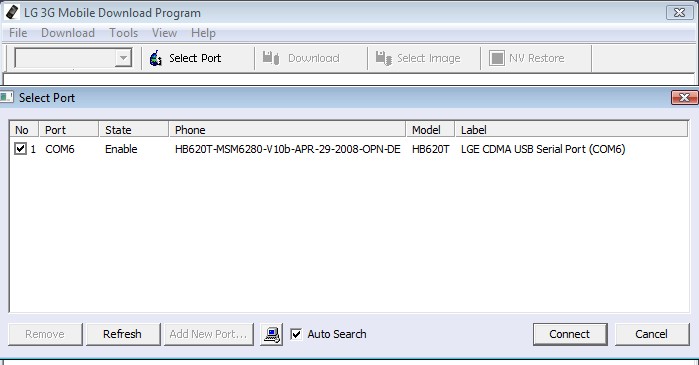This screenshot has height=365, width=699.
Task: Click the Add New Port... button
Action: click(x=209, y=334)
